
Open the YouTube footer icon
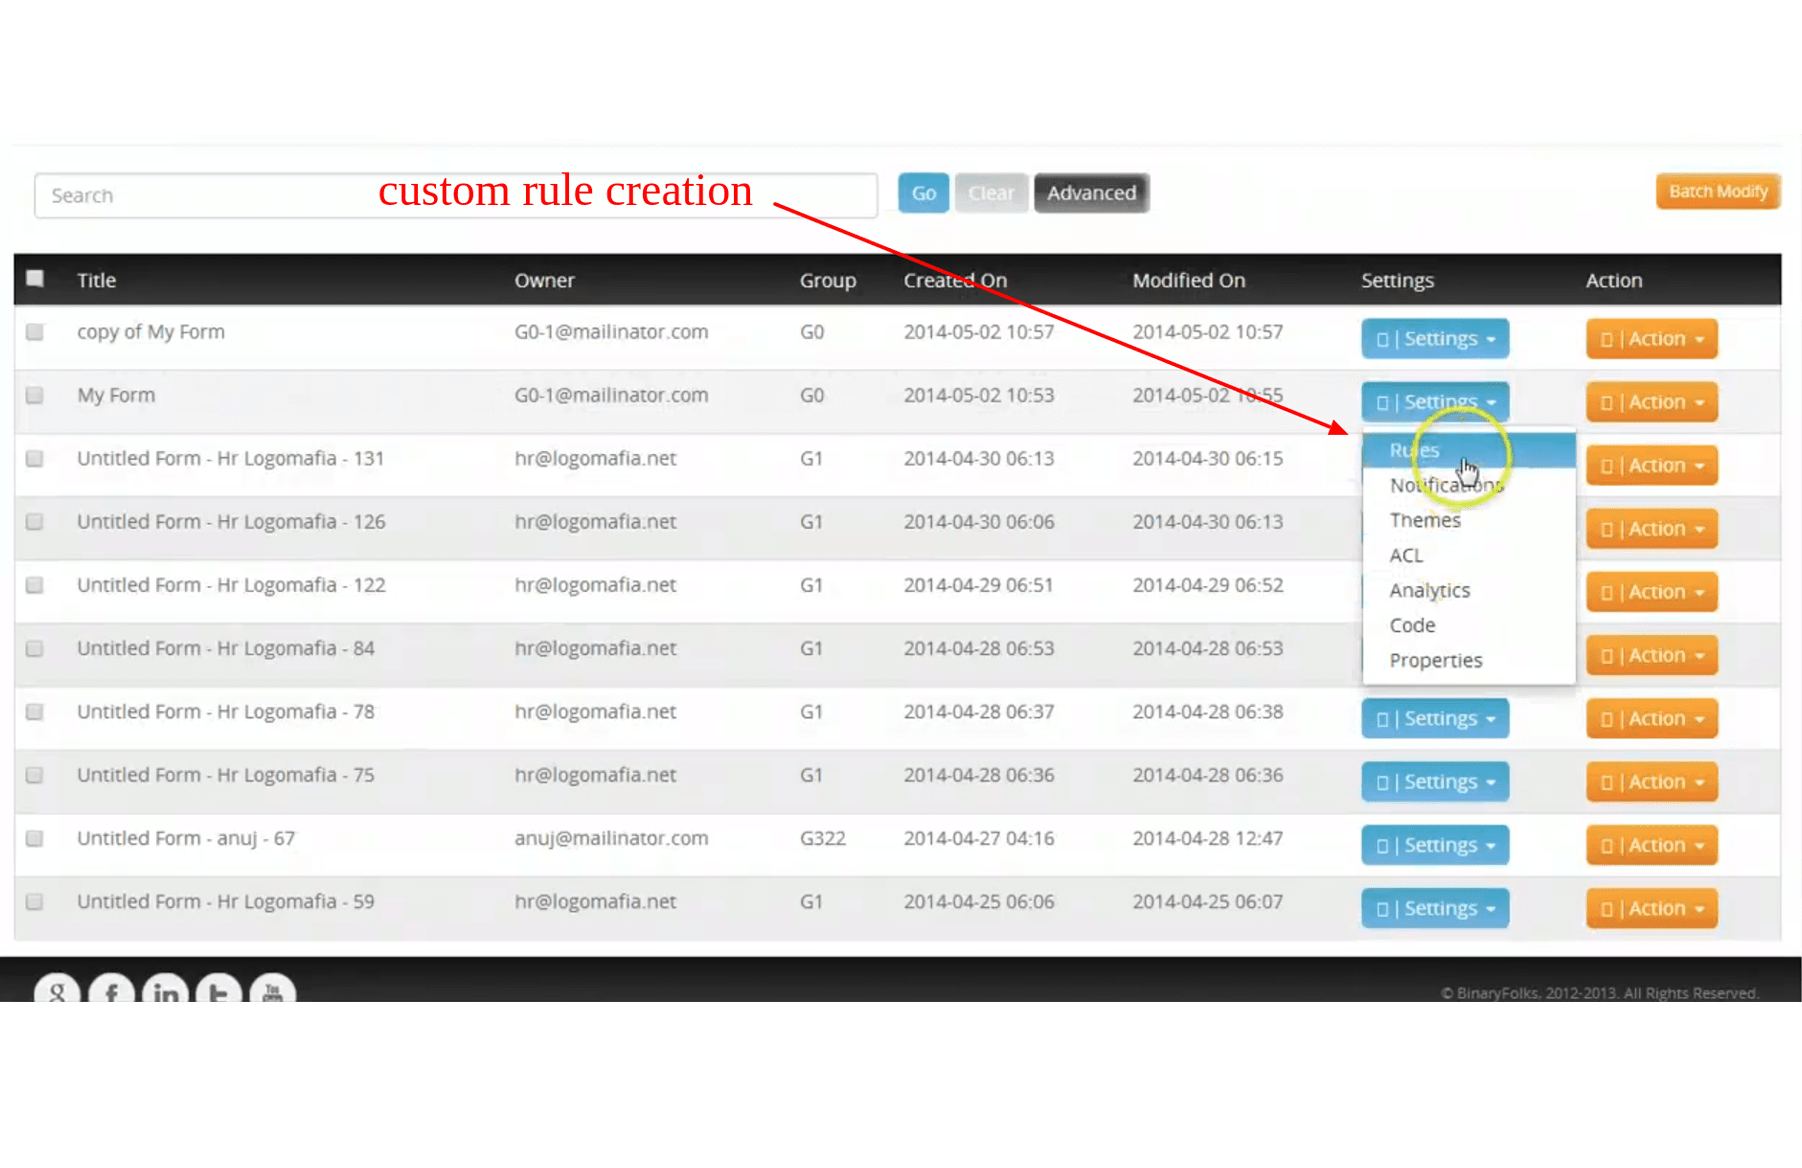tap(272, 989)
